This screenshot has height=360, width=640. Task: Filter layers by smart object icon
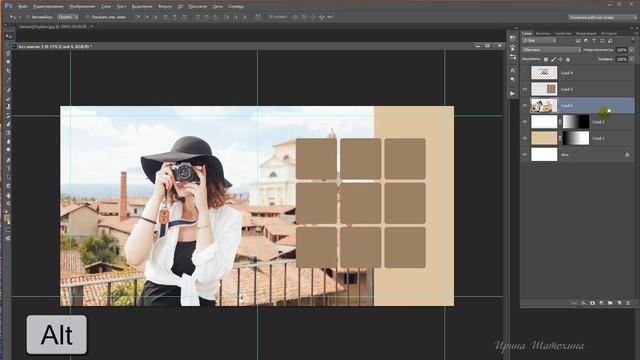[610, 40]
